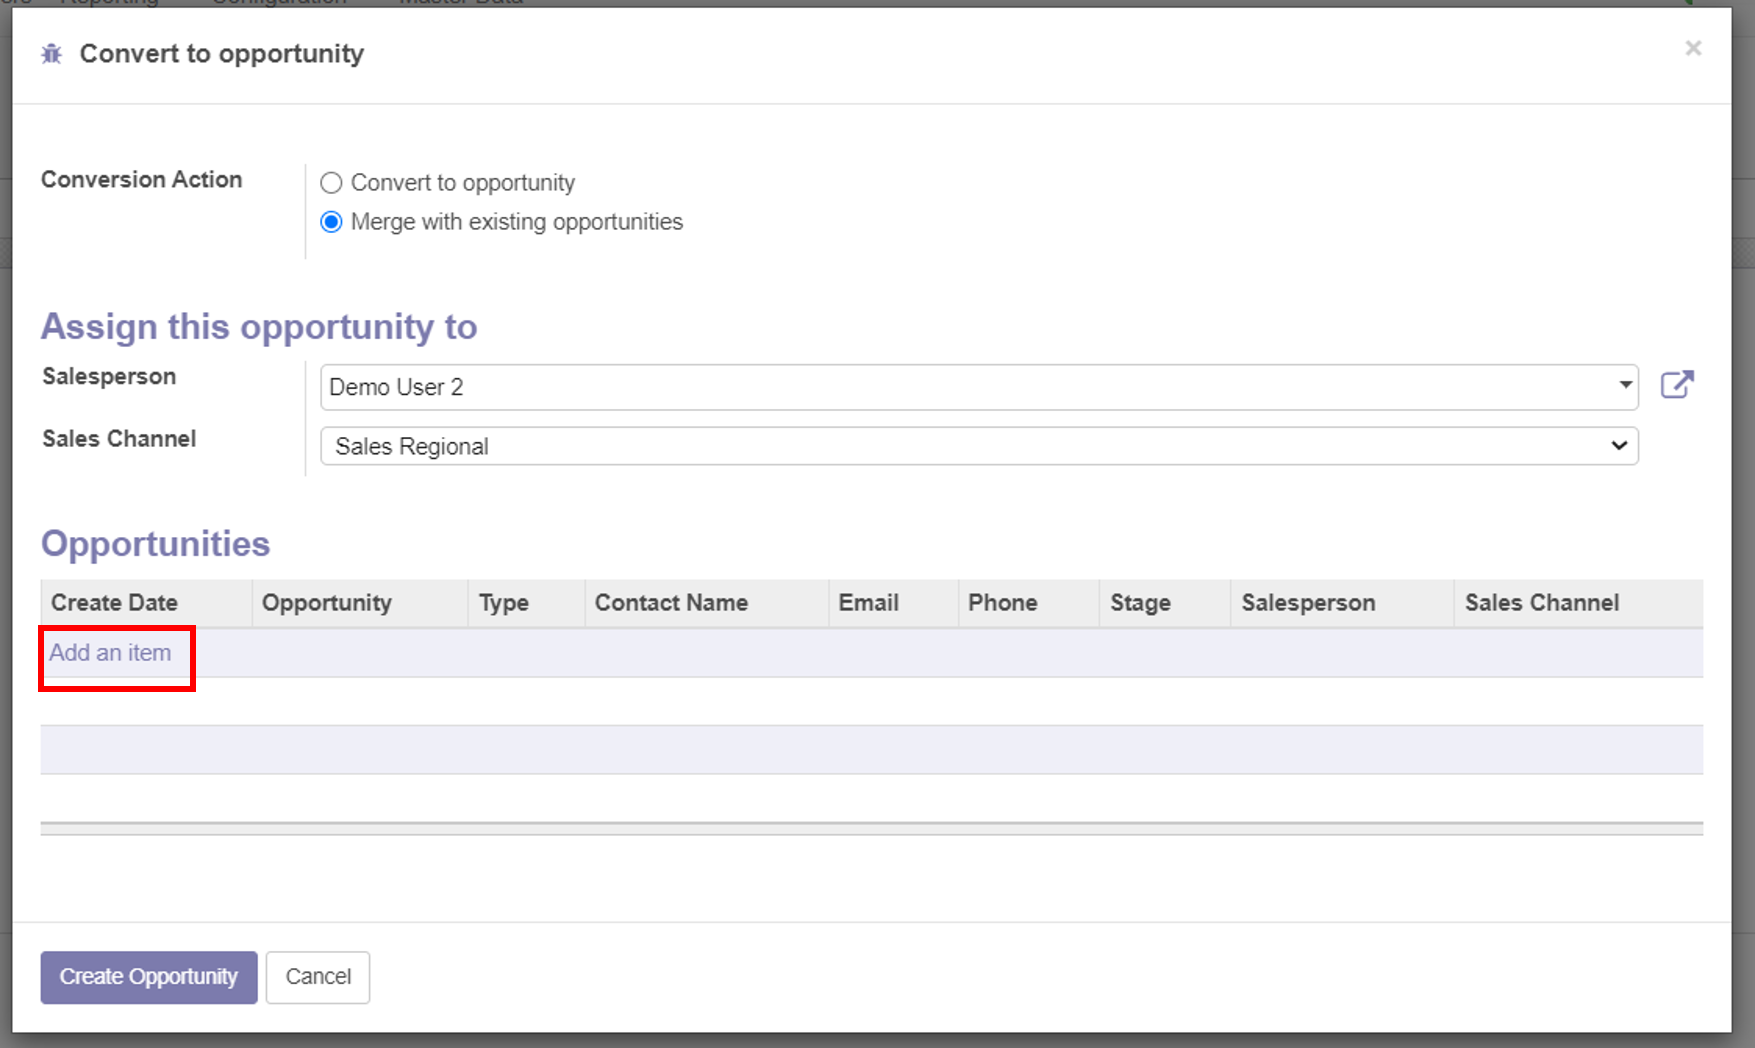
Task: Click the Salesperson field label
Action: (109, 377)
